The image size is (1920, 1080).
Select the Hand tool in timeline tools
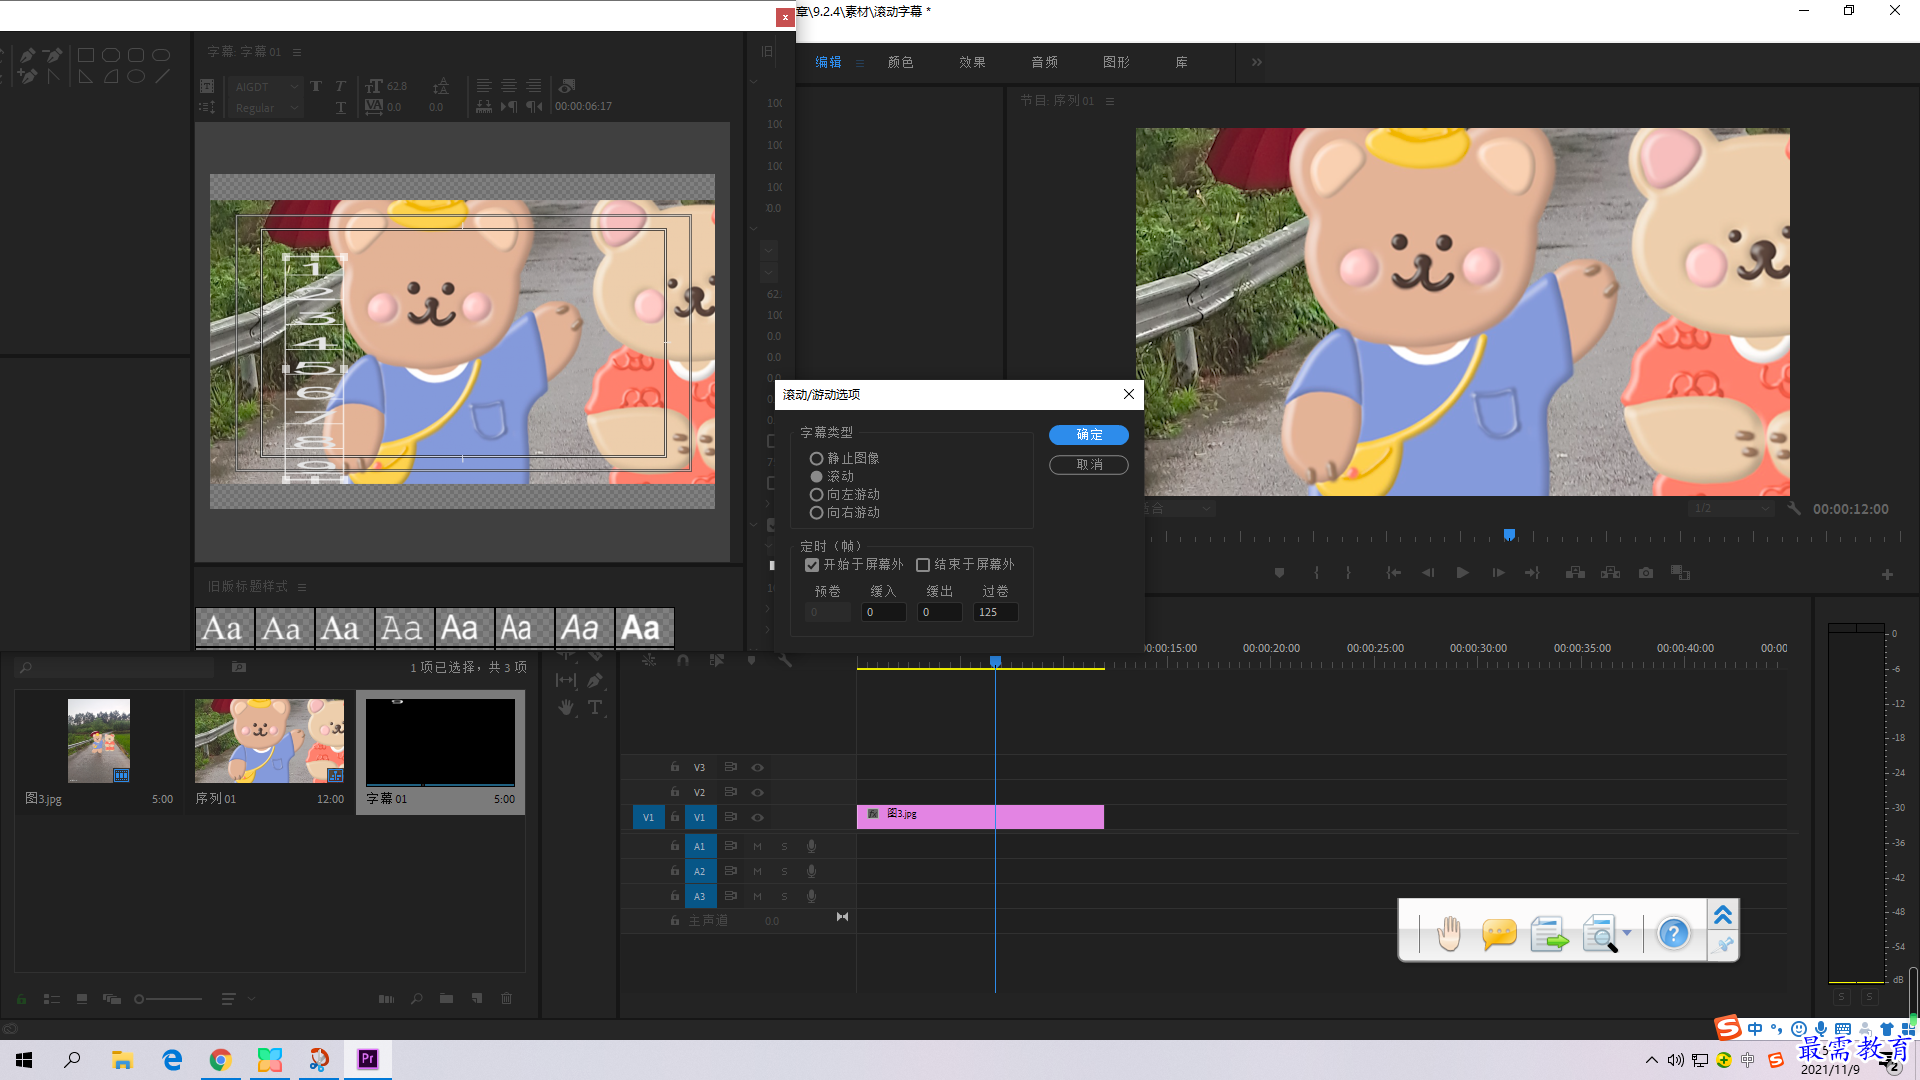click(x=566, y=707)
